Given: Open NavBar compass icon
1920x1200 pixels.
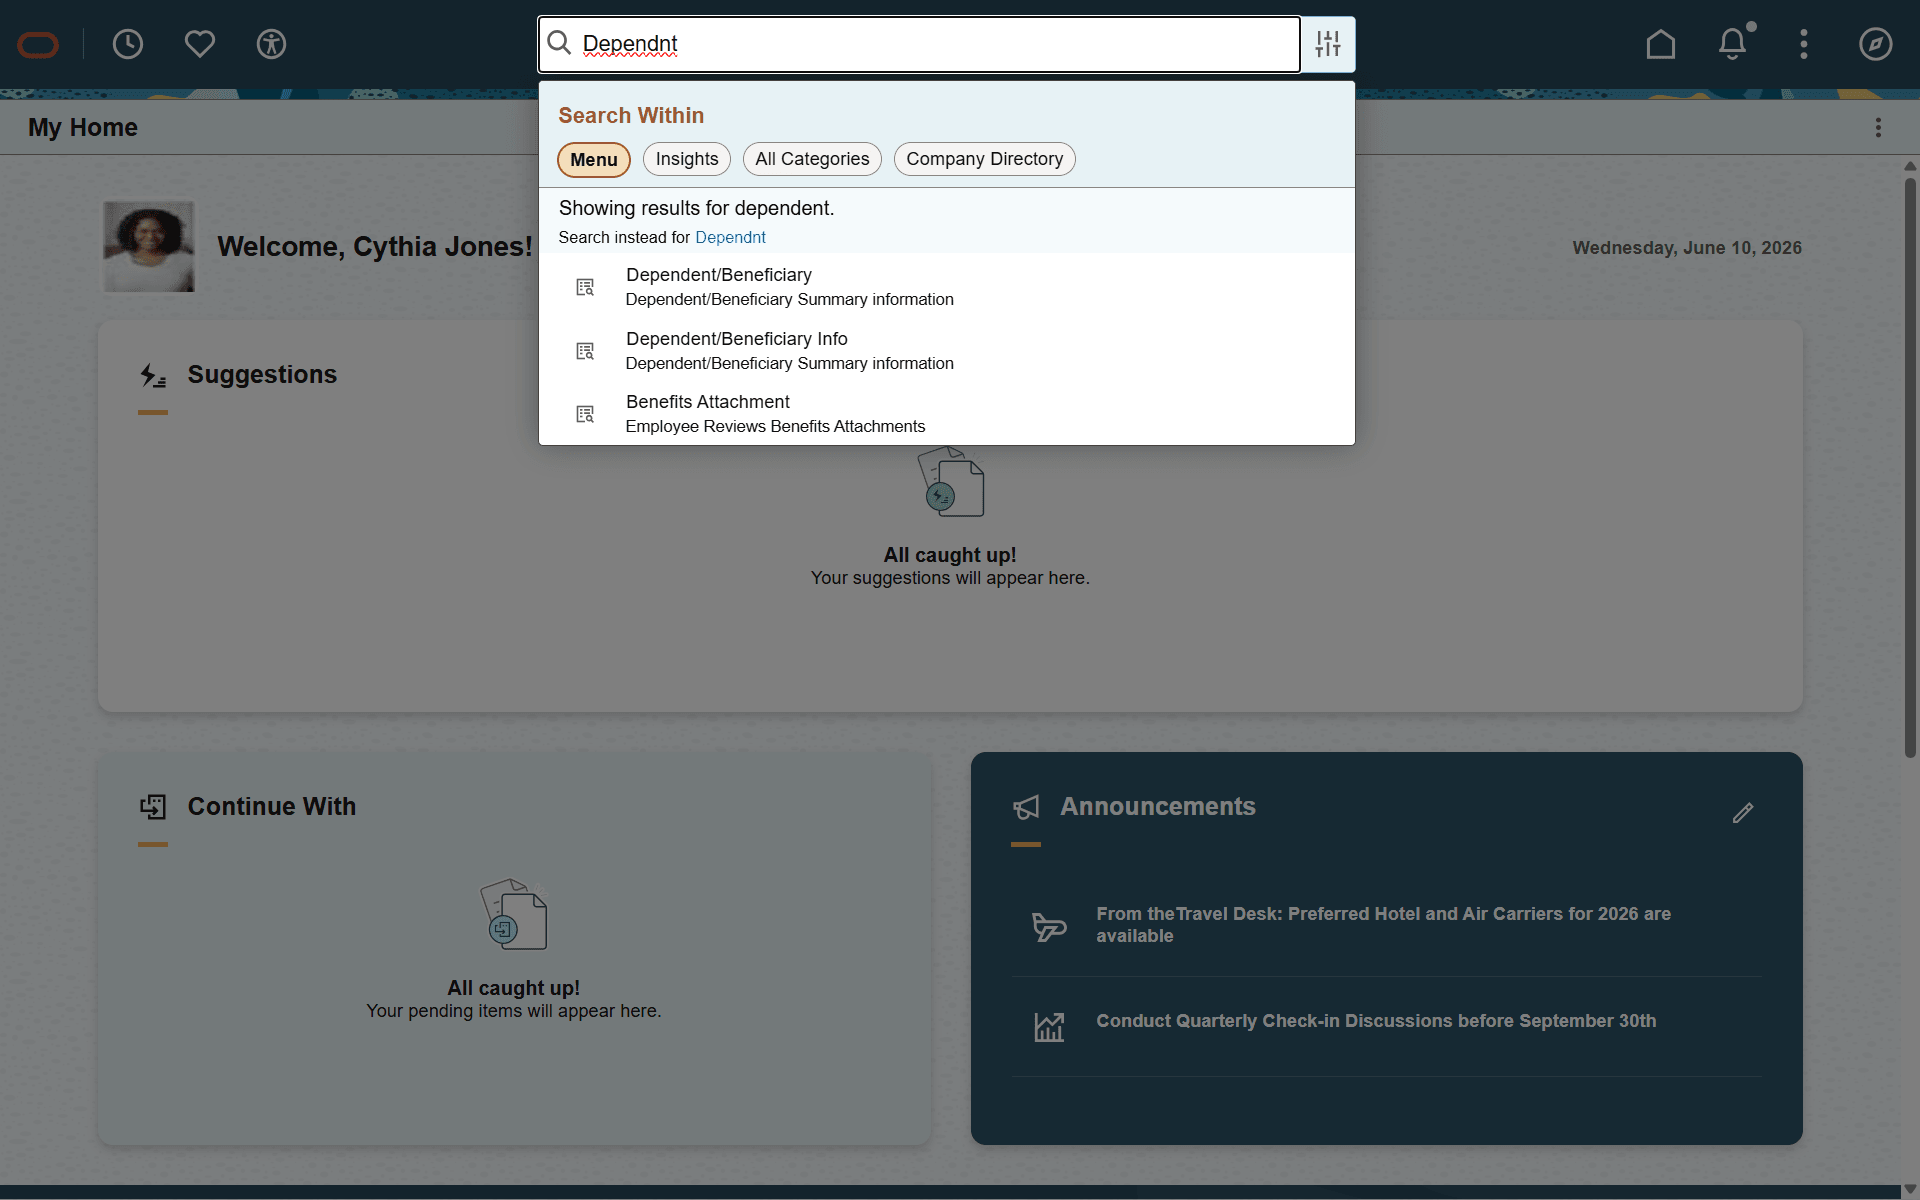Looking at the screenshot, I should point(1876,44).
